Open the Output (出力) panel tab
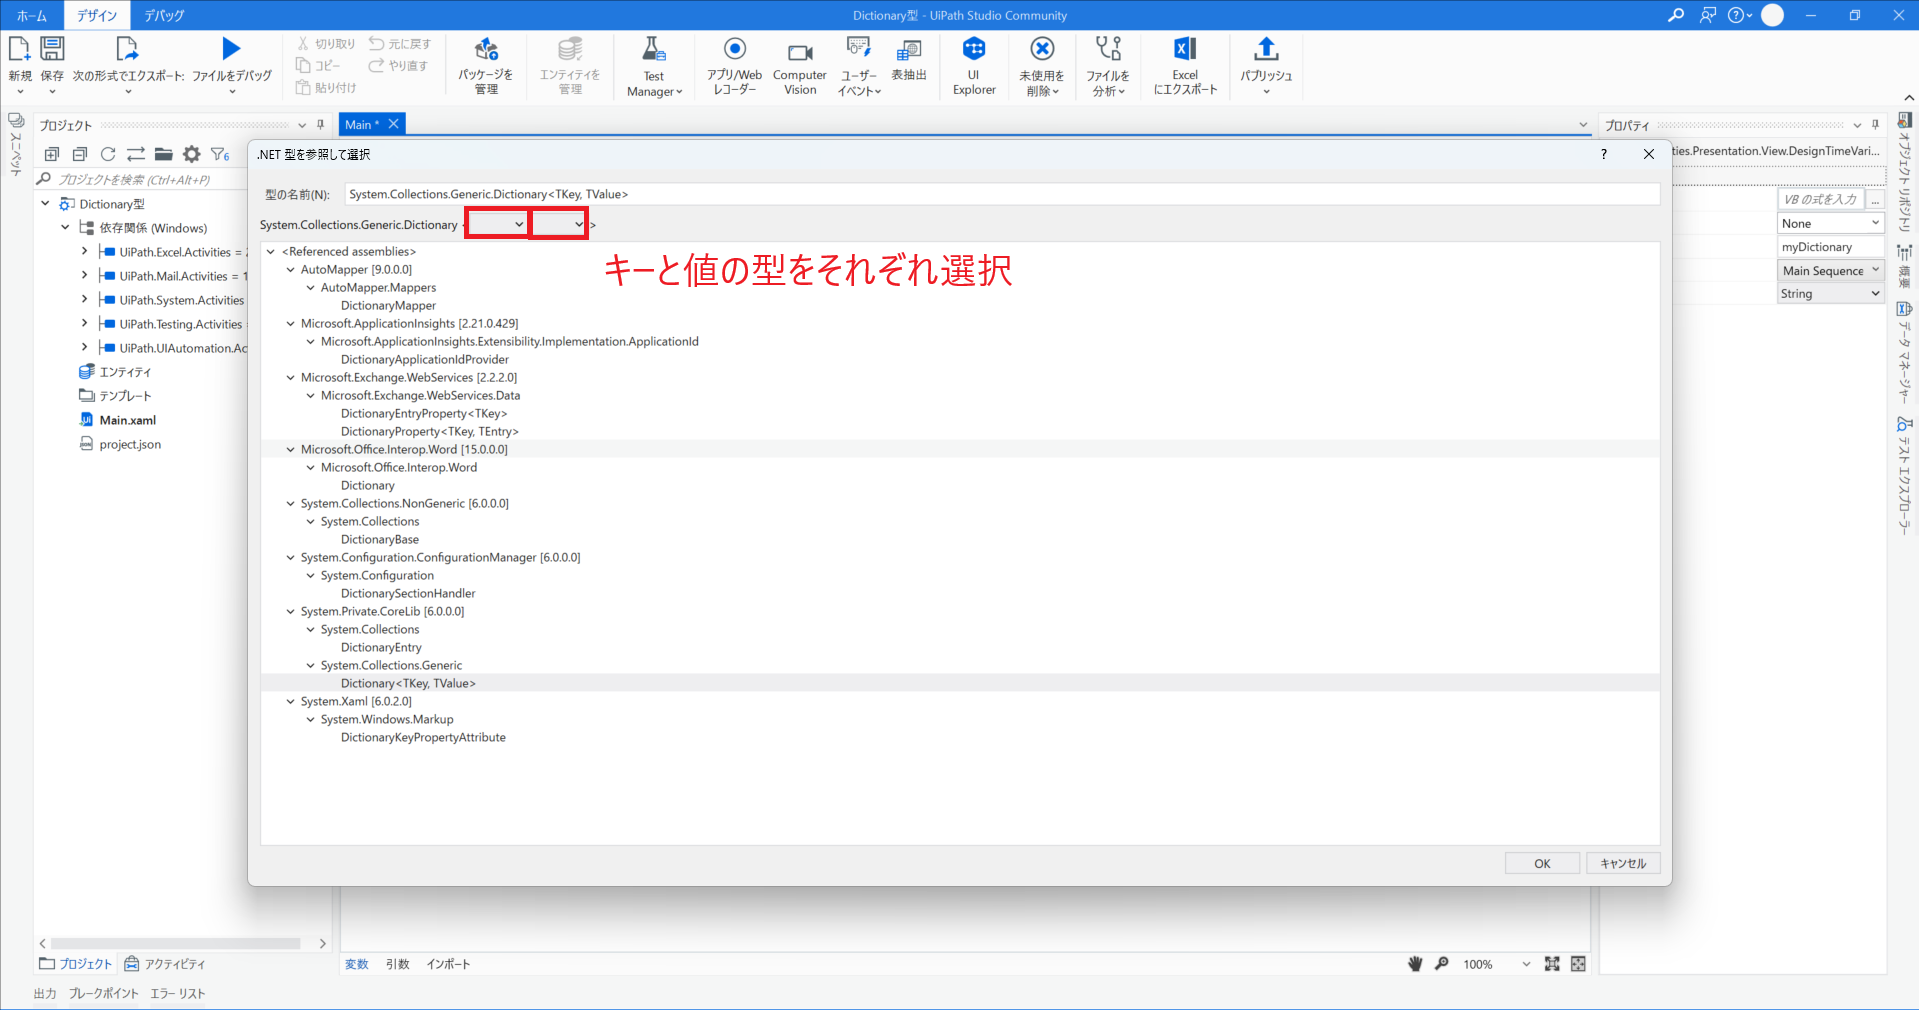The height and width of the screenshot is (1010, 1919). click(x=45, y=993)
